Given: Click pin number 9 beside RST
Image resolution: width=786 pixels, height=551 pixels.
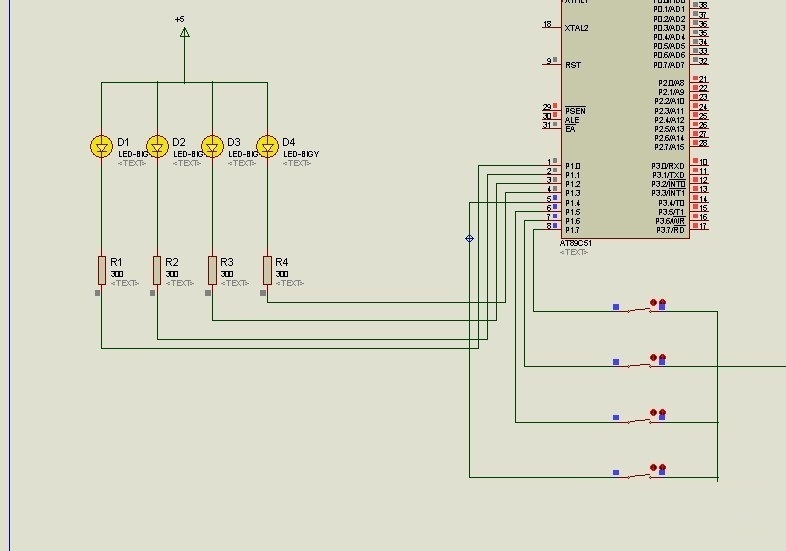Looking at the screenshot, I should (x=549, y=61).
